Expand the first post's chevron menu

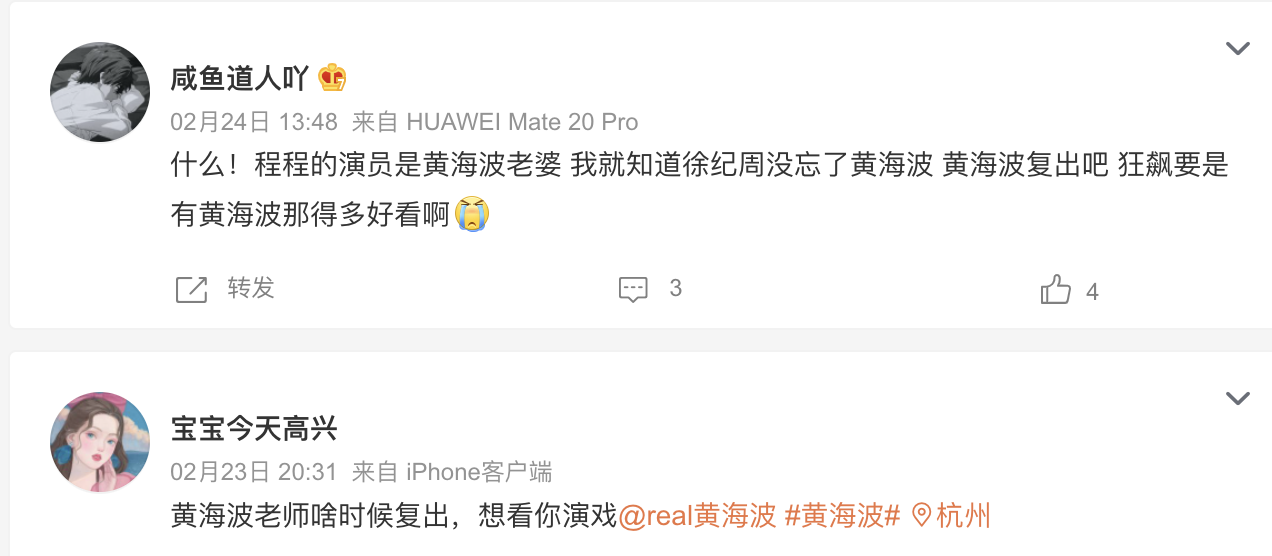[1238, 48]
